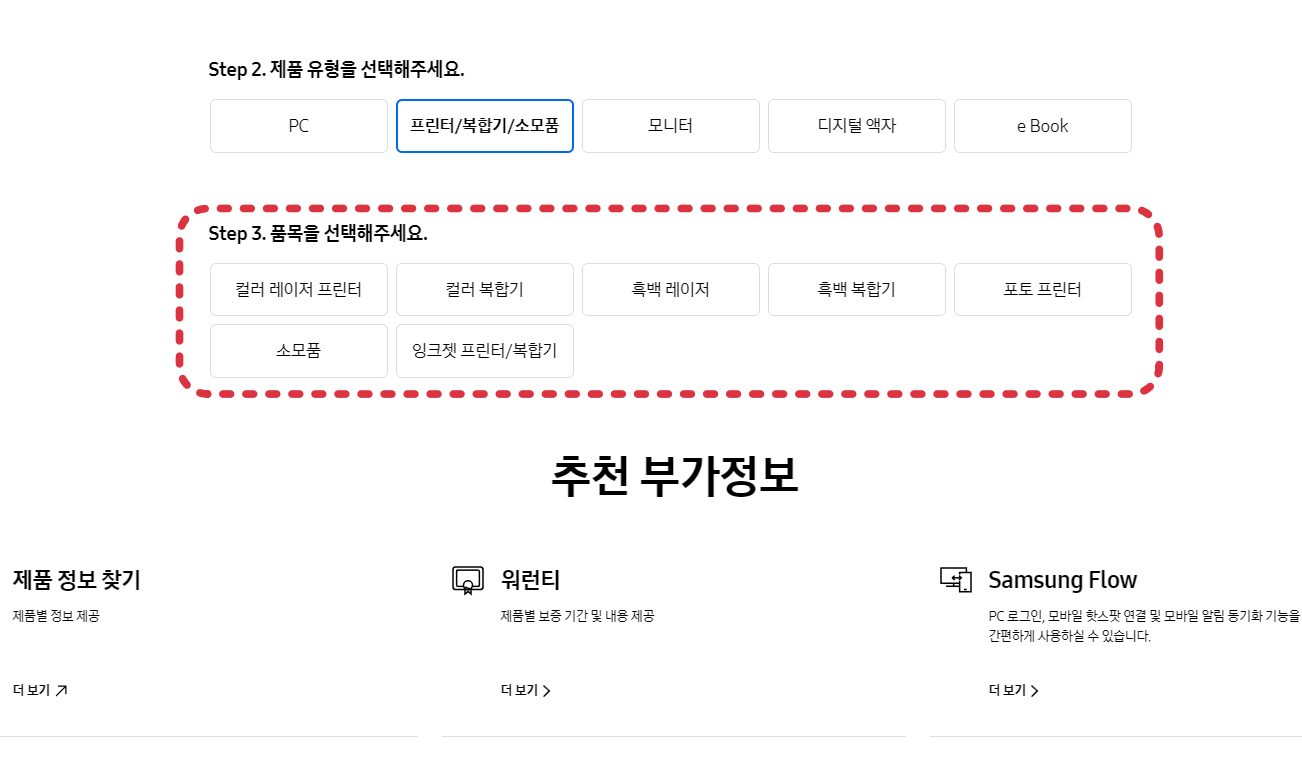Click the chevron beside Samsung Flow 더 보기
Viewport: 1302px width, 768px height.
(1036, 689)
